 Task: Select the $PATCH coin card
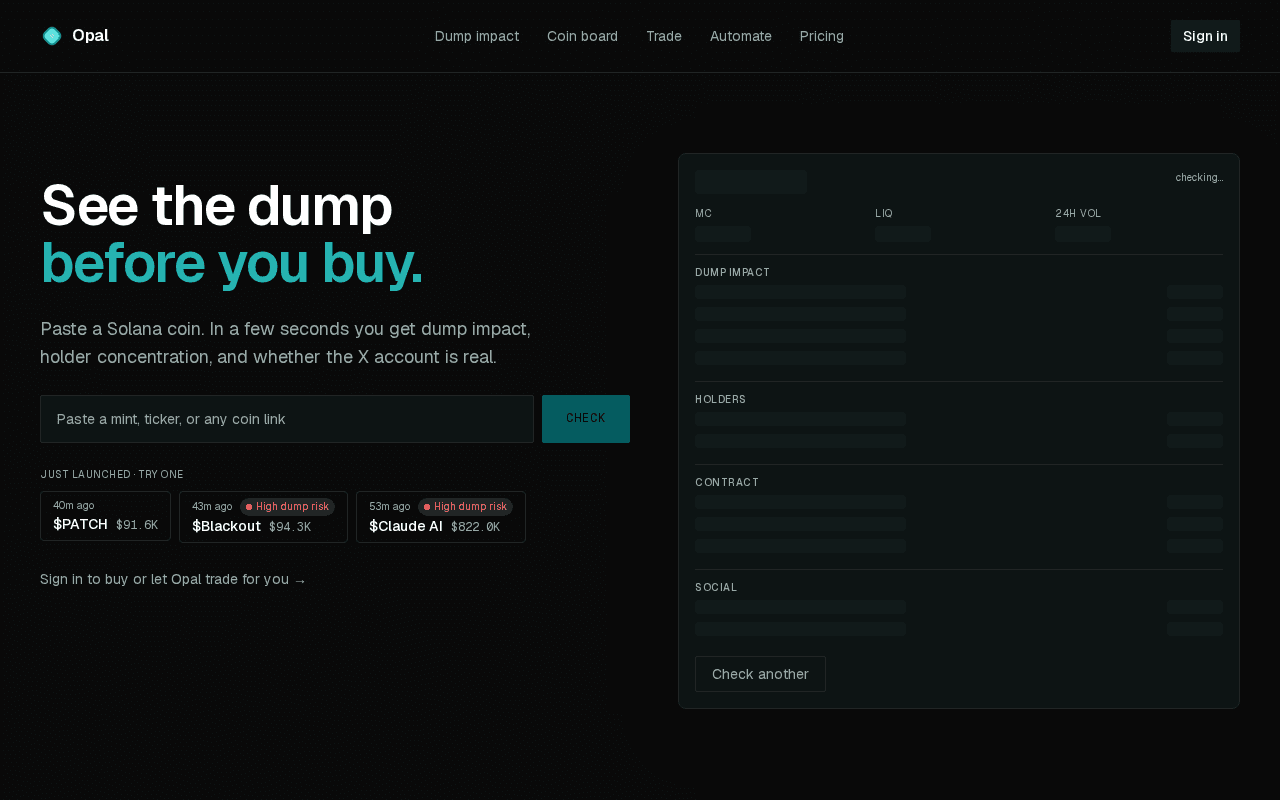pos(105,516)
